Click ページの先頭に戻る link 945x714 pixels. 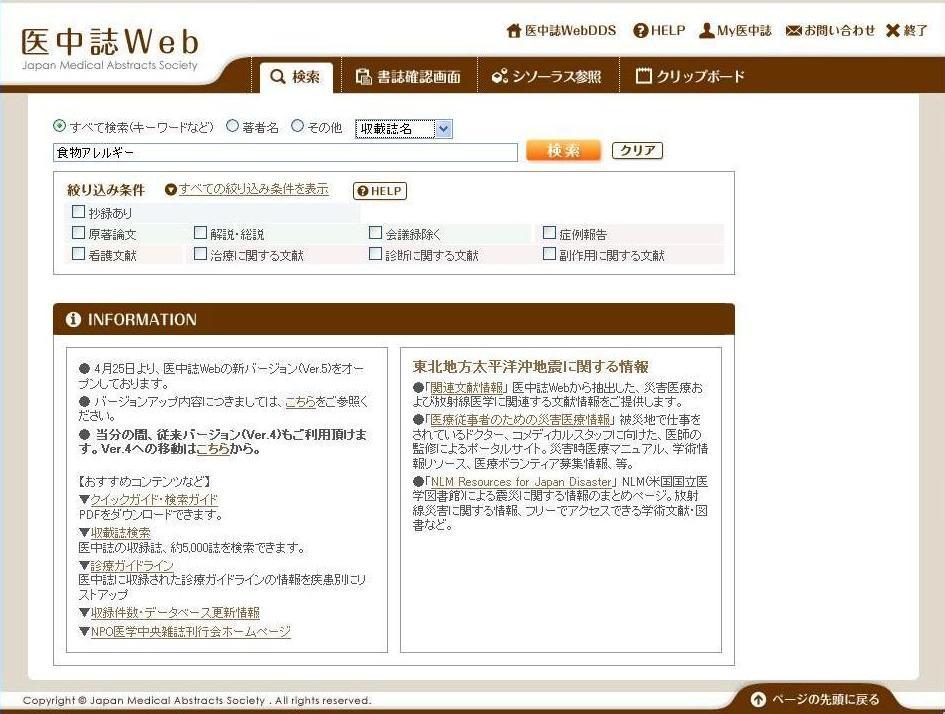825,700
